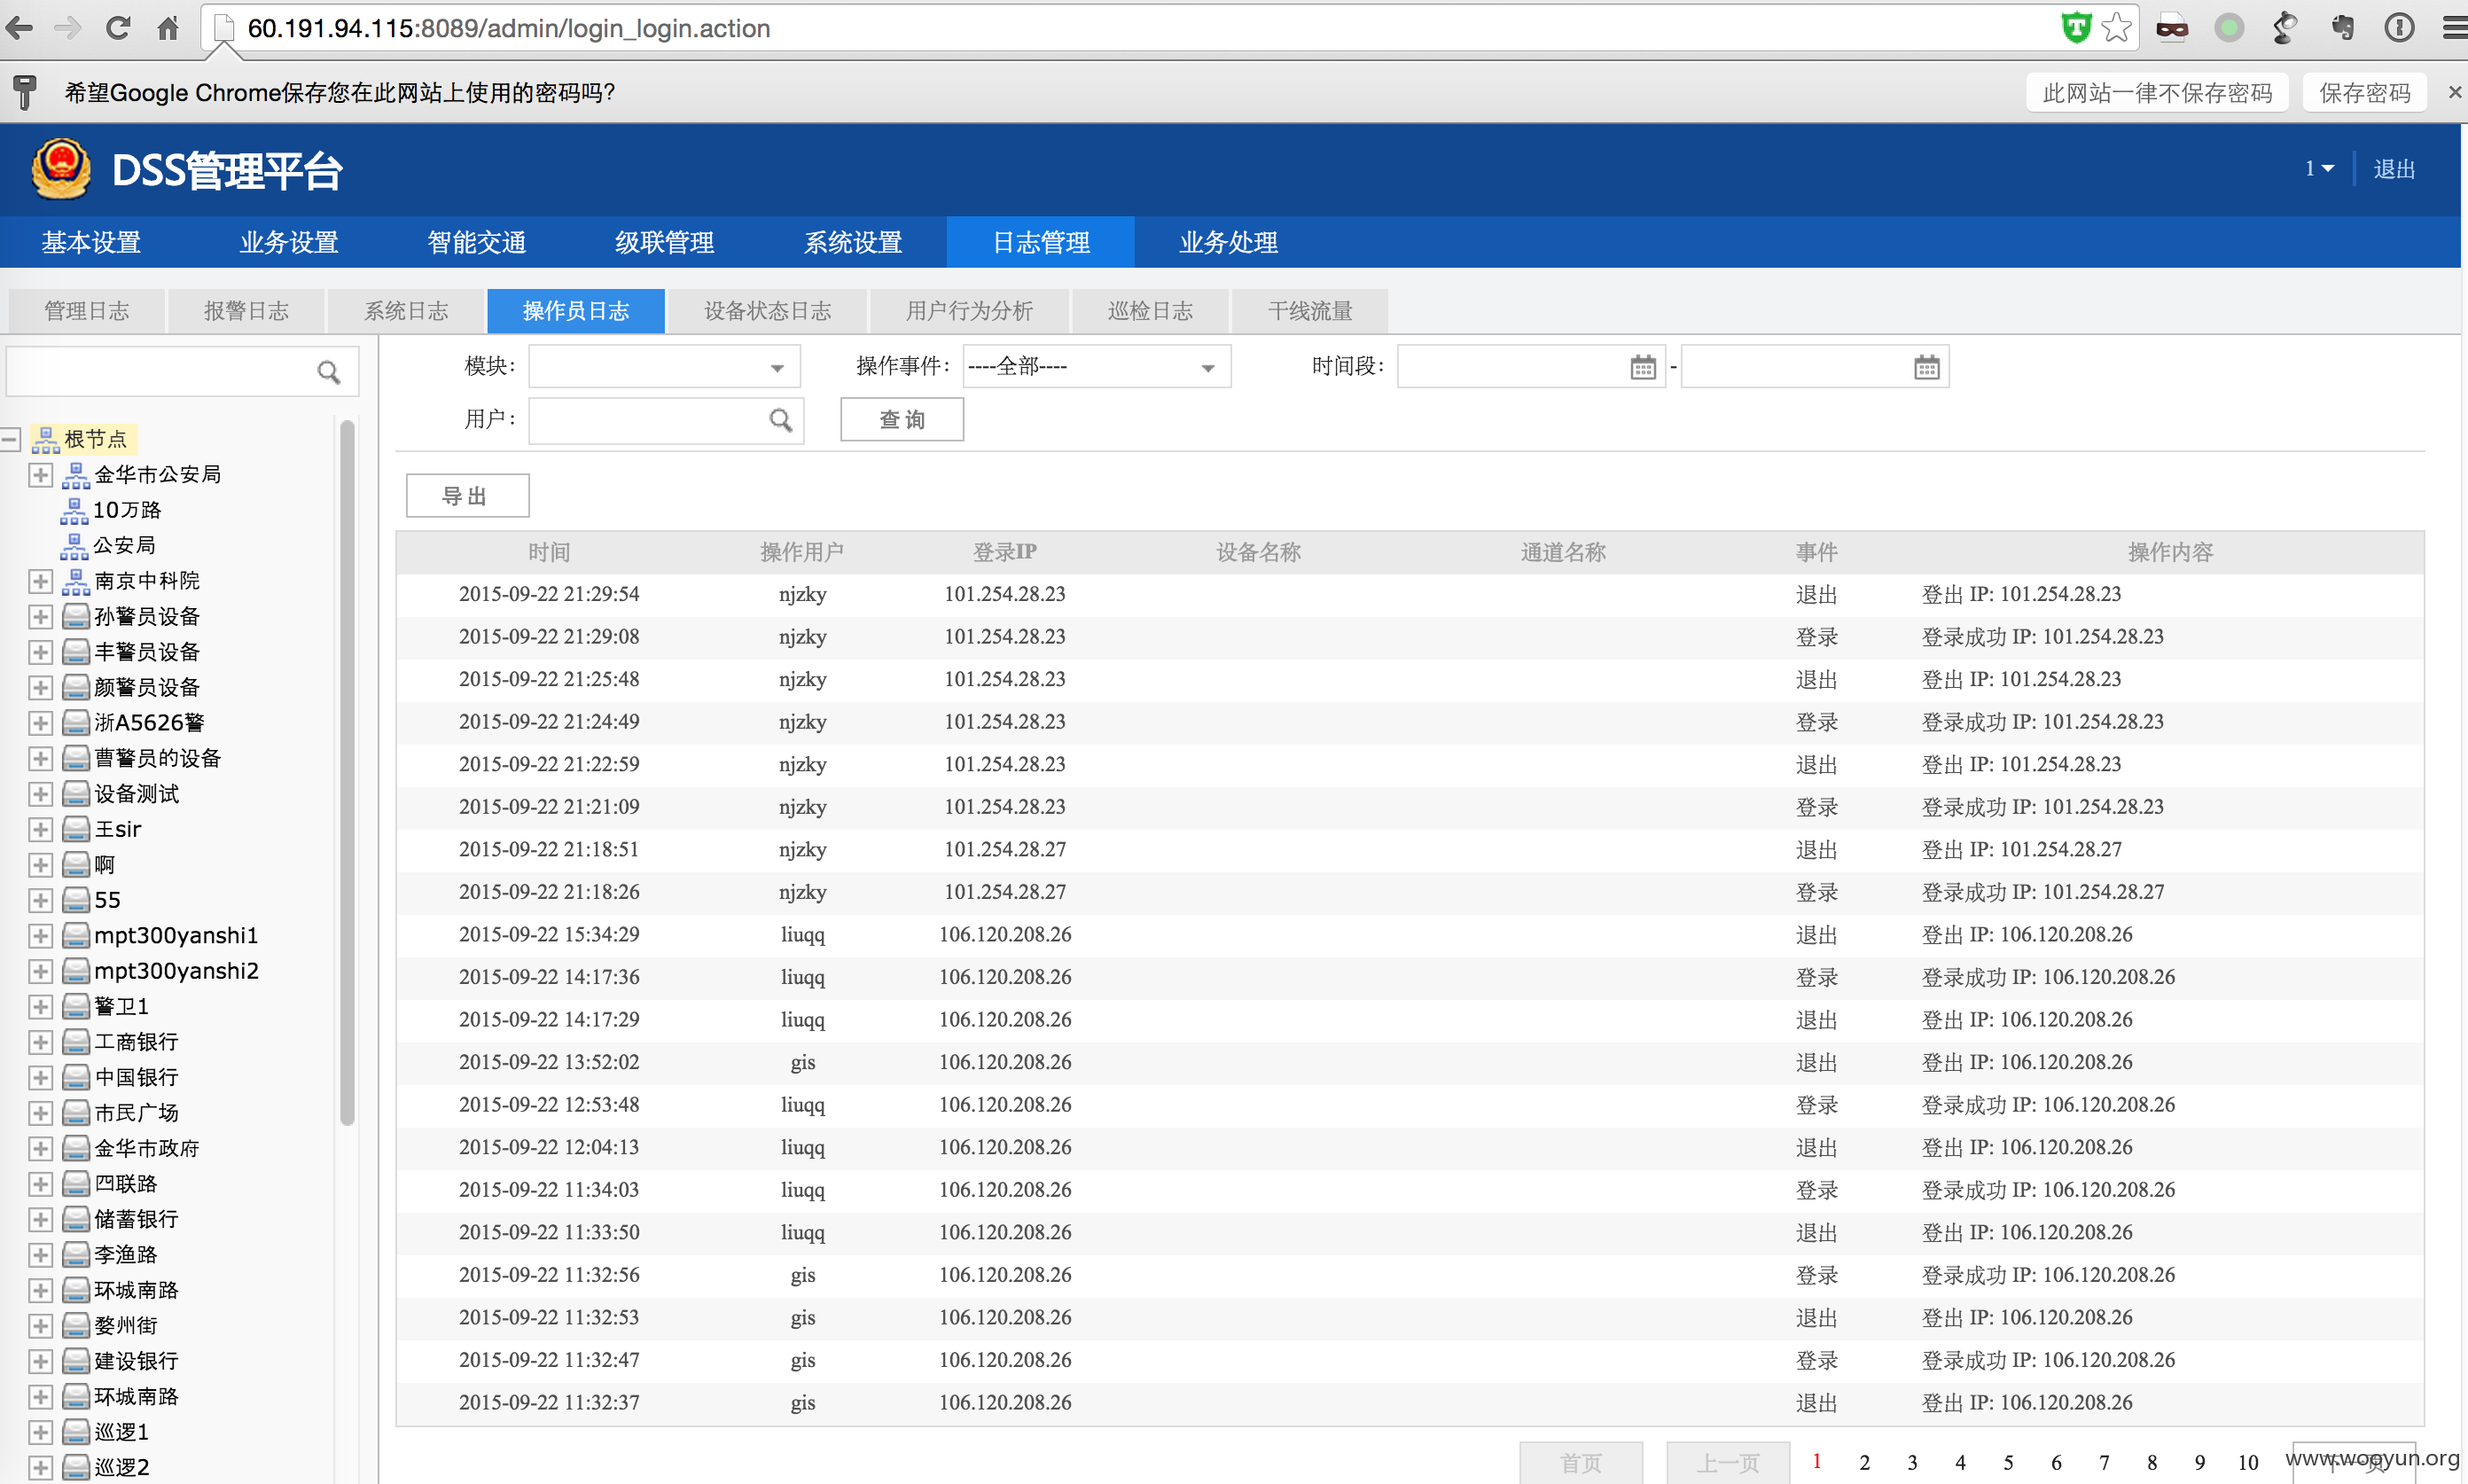
Task: Go to page 2 of results
Action: 1864,1462
